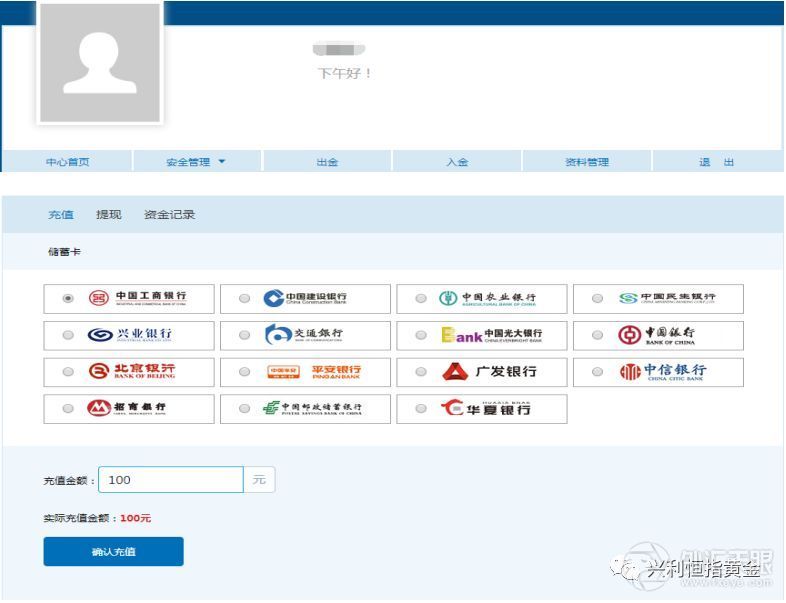Click the 元 unit addon box
The image size is (786, 603).
click(259, 480)
